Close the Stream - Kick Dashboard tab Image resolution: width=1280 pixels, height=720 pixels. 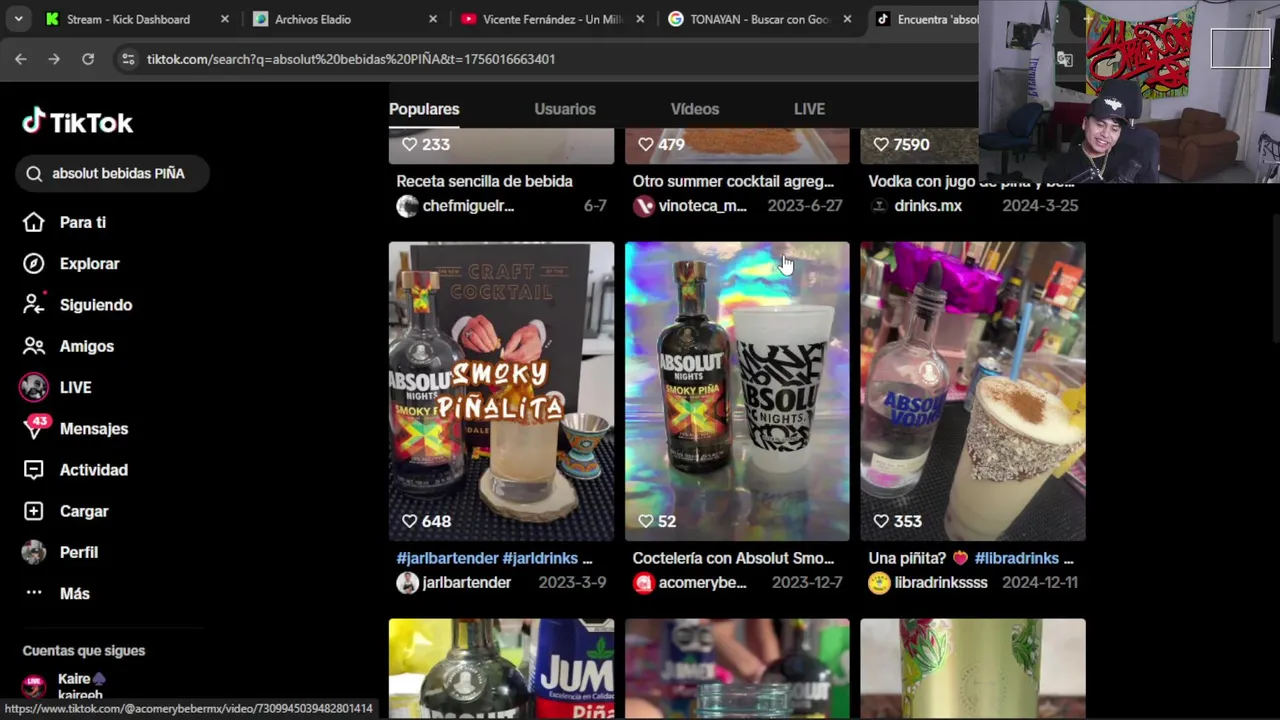224,19
